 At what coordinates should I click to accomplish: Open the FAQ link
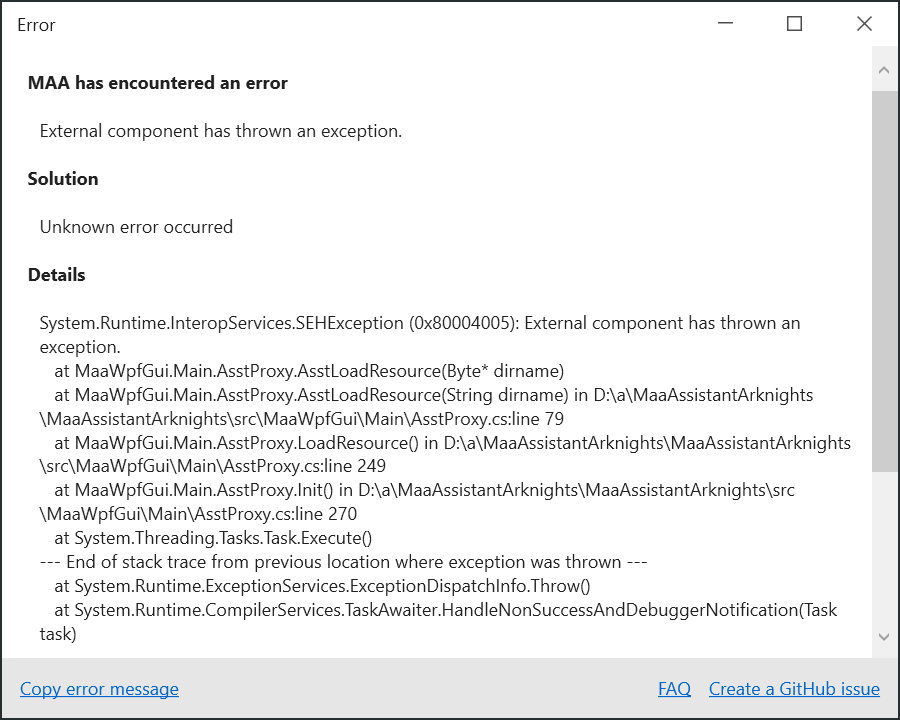point(674,688)
